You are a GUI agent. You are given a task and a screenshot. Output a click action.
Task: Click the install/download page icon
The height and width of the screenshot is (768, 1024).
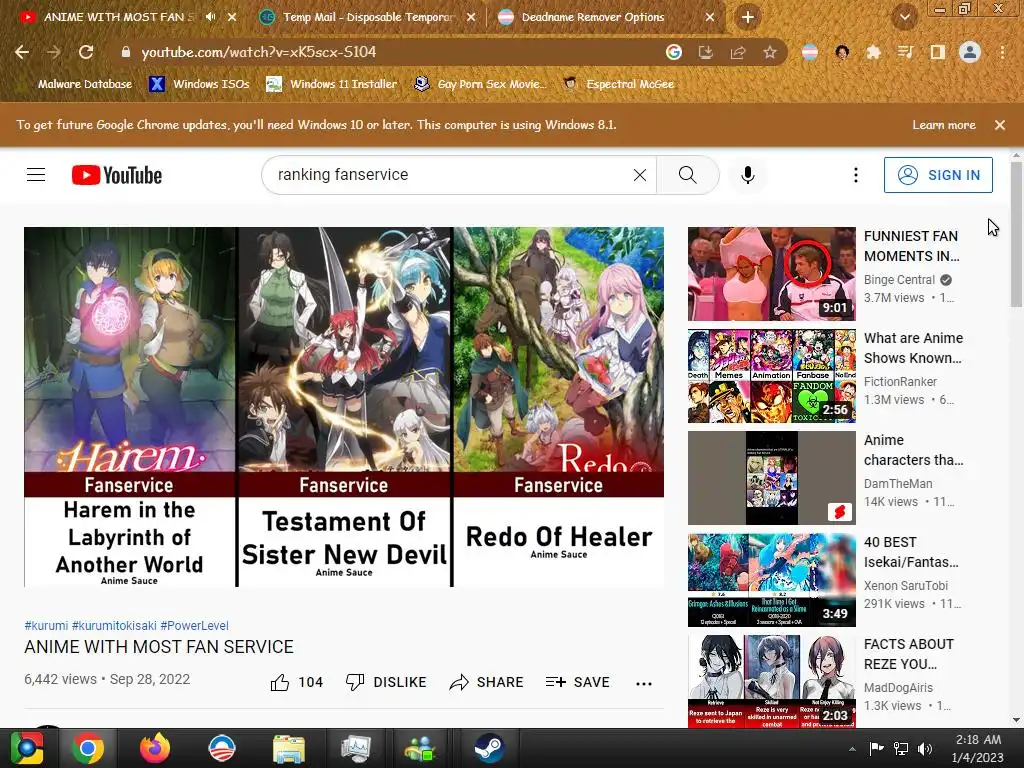point(705,52)
